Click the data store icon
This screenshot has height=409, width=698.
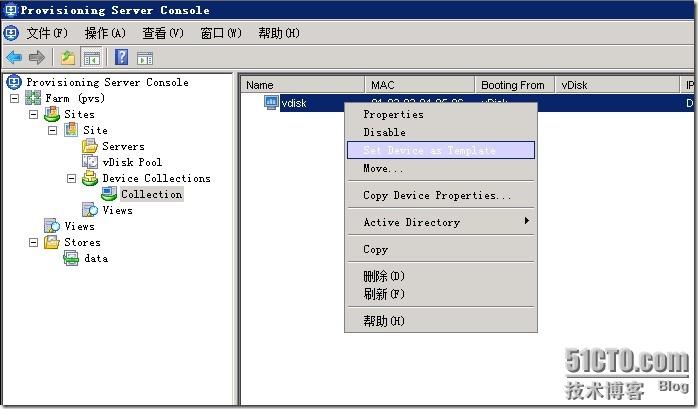pos(71,258)
